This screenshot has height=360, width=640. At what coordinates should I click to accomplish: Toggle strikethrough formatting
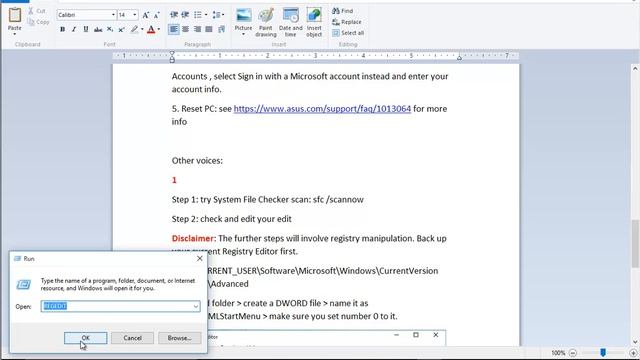[98, 29]
